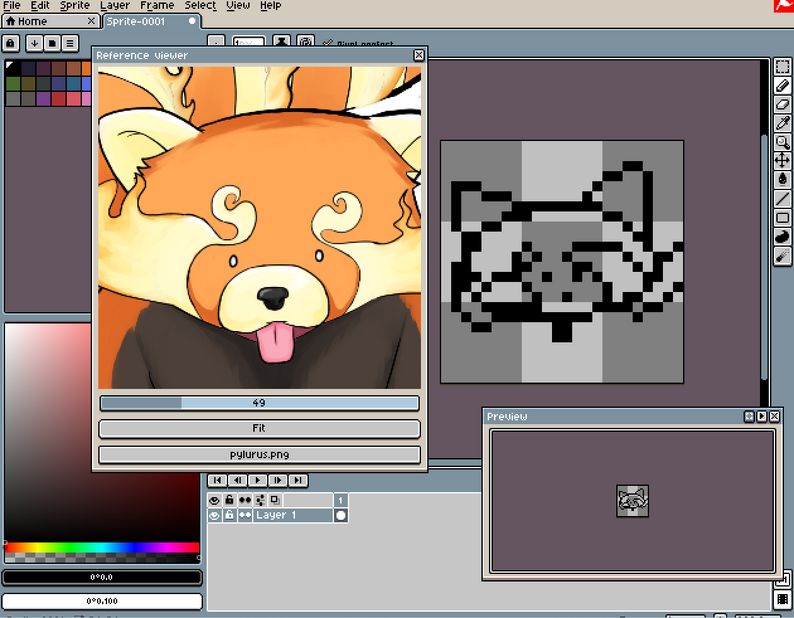Click the ink type button in context bar

pyautogui.click(x=282, y=42)
